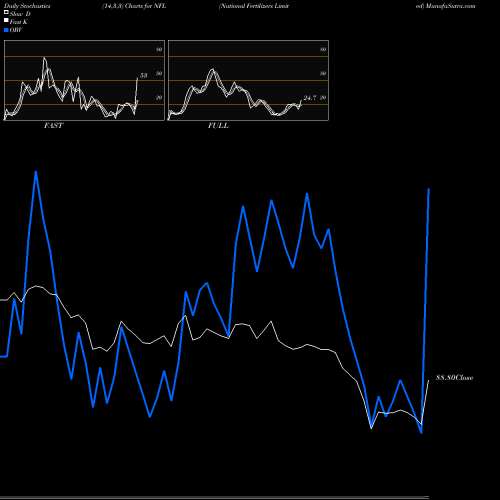The image size is (500, 500).
Task: Click the Slow D legend swatch
Action: (x=6, y=13)
